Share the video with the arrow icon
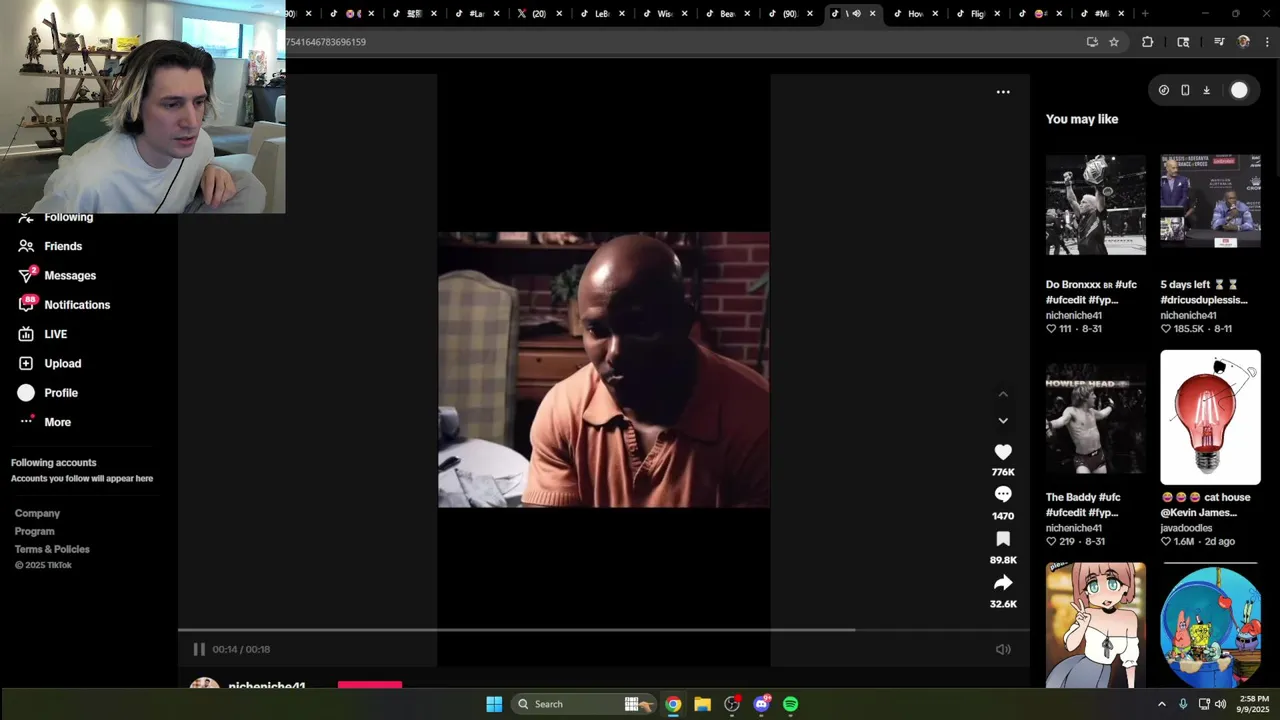This screenshot has height=720, width=1280. (x=1003, y=583)
